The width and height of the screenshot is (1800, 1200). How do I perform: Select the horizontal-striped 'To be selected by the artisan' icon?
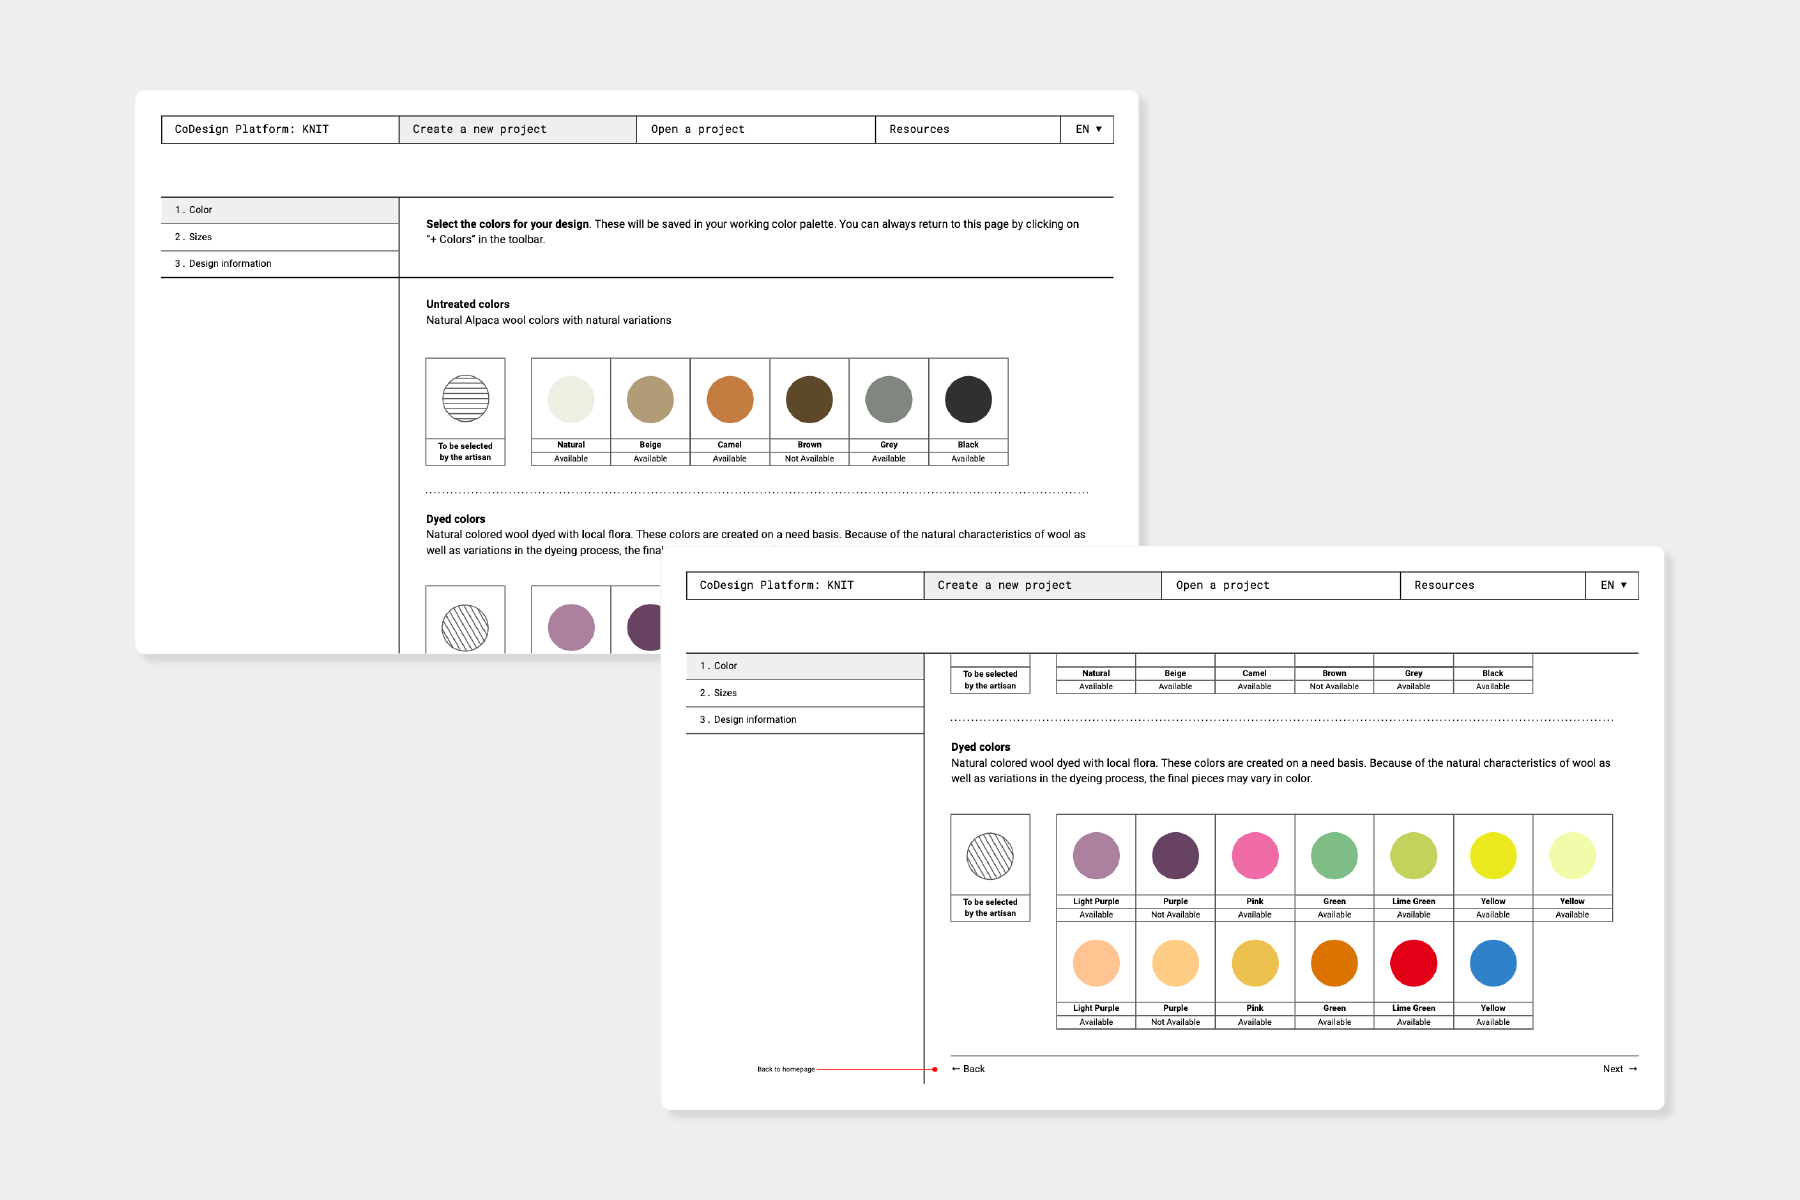[465, 399]
